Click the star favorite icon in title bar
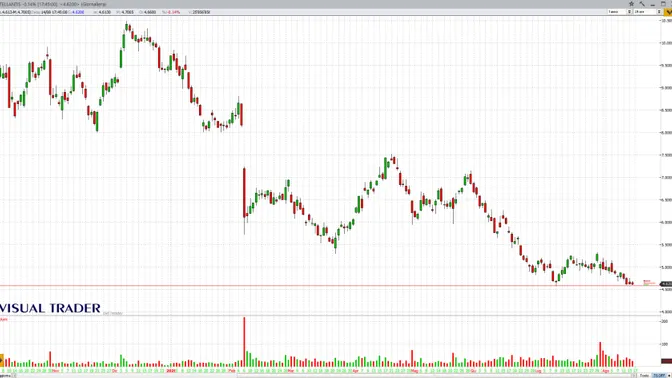The height and width of the screenshot is (378, 672). (631, 3)
